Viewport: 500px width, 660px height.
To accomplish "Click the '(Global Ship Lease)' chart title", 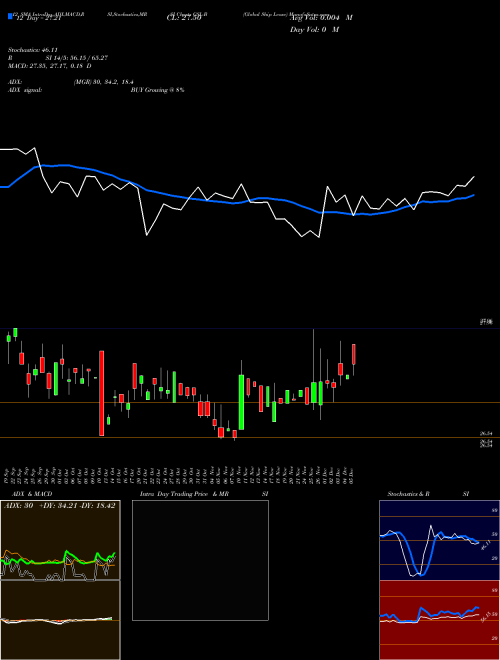I will [265, 14].
